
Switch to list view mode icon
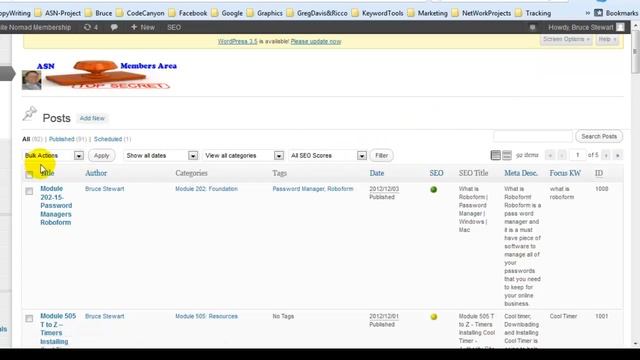point(496,155)
